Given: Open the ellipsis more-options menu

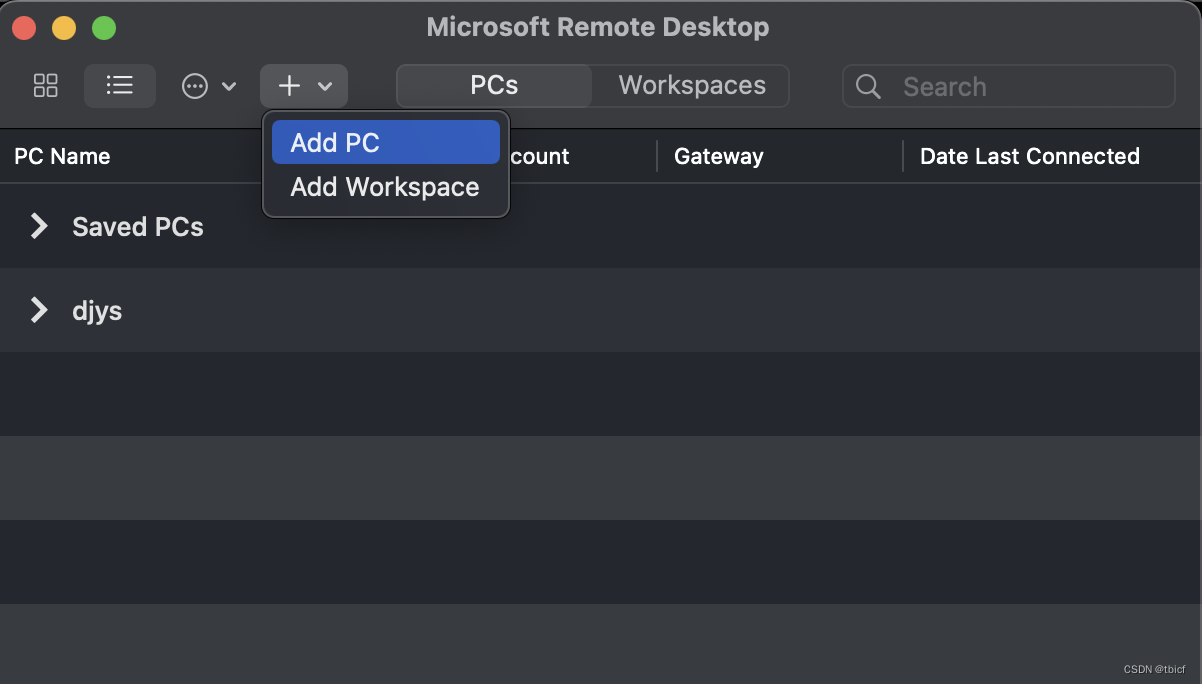Looking at the screenshot, I should (209, 86).
